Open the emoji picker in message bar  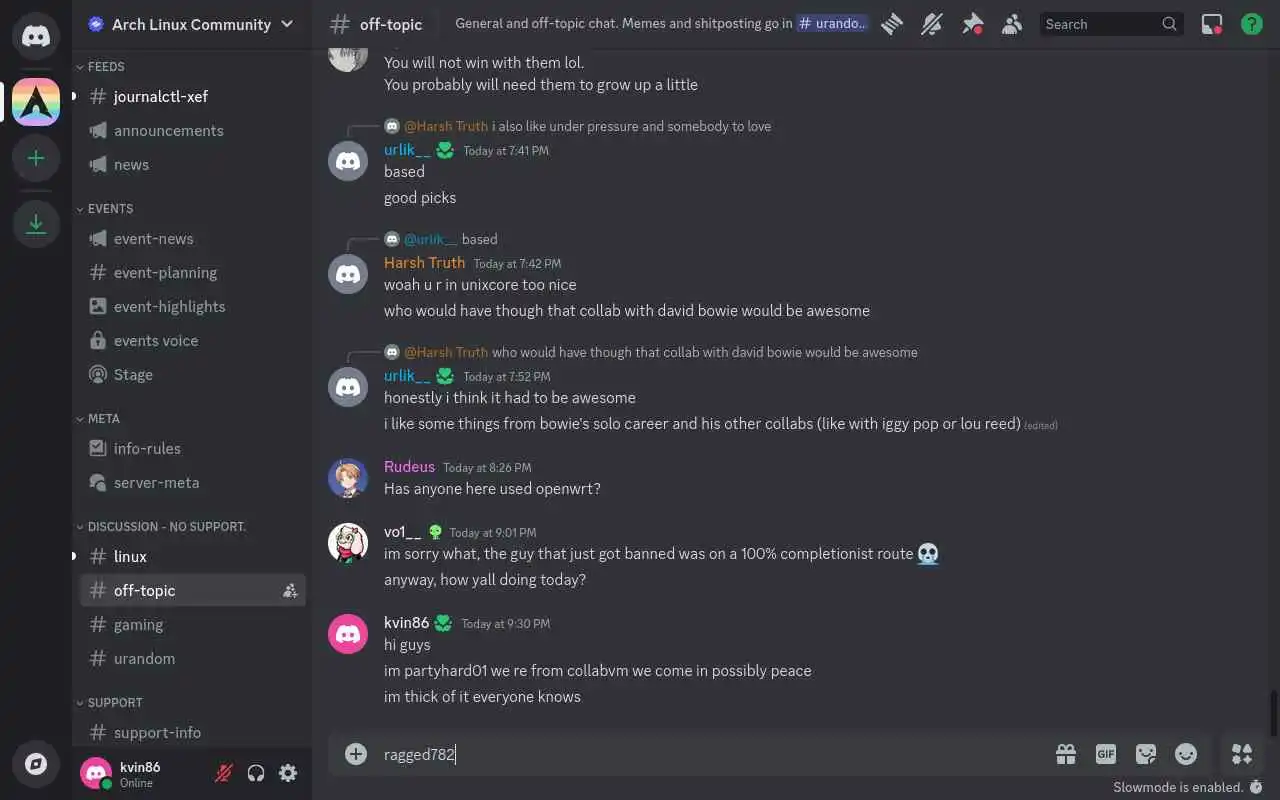pyautogui.click(x=1186, y=754)
